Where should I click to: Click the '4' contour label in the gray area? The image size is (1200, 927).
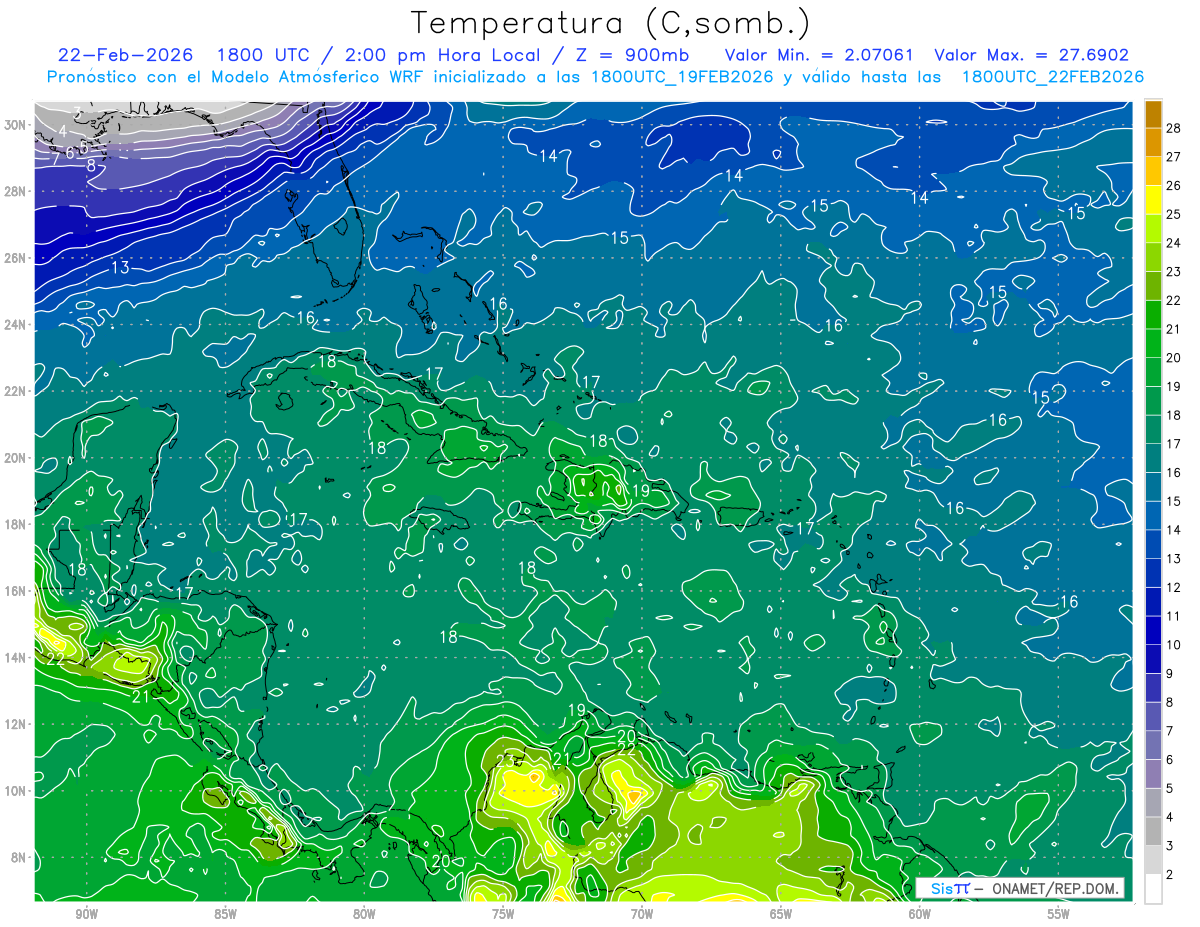pyautogui.click(x=62, y=132)
